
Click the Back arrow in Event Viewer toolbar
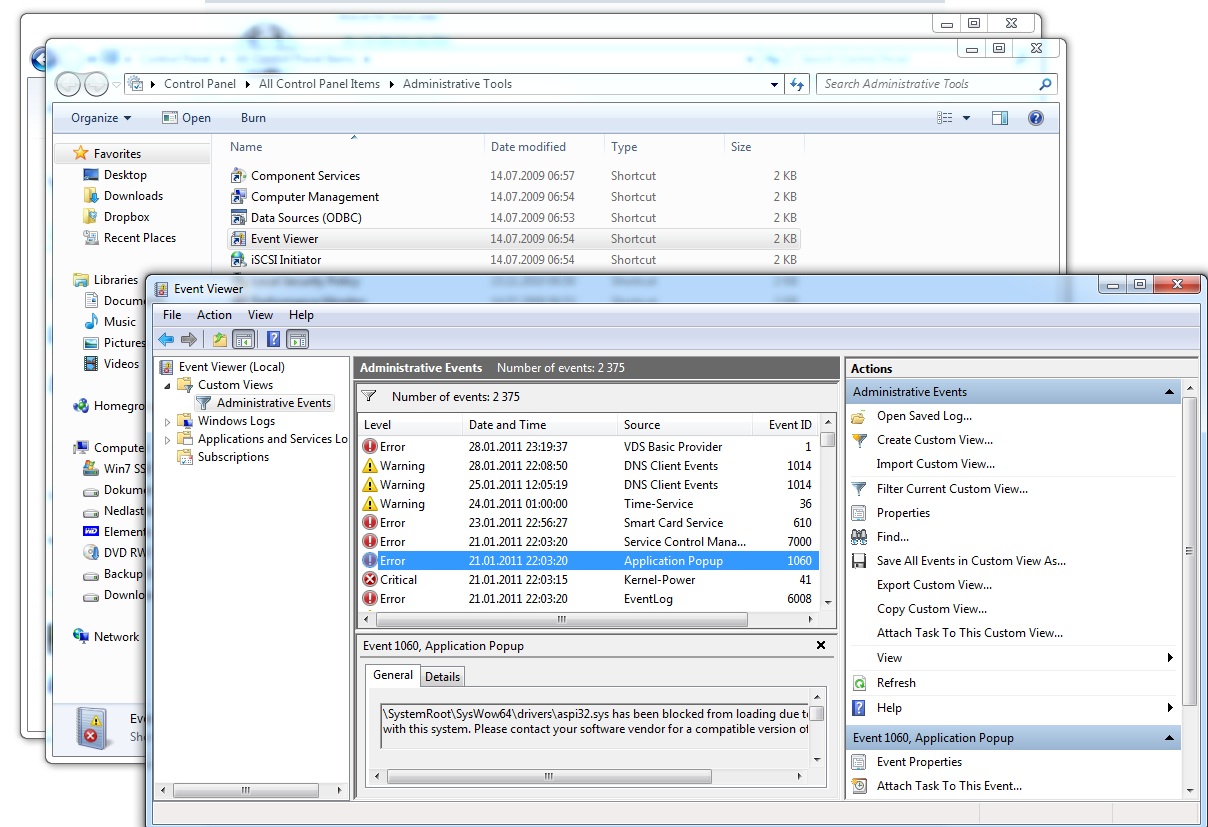pos(166,340)
